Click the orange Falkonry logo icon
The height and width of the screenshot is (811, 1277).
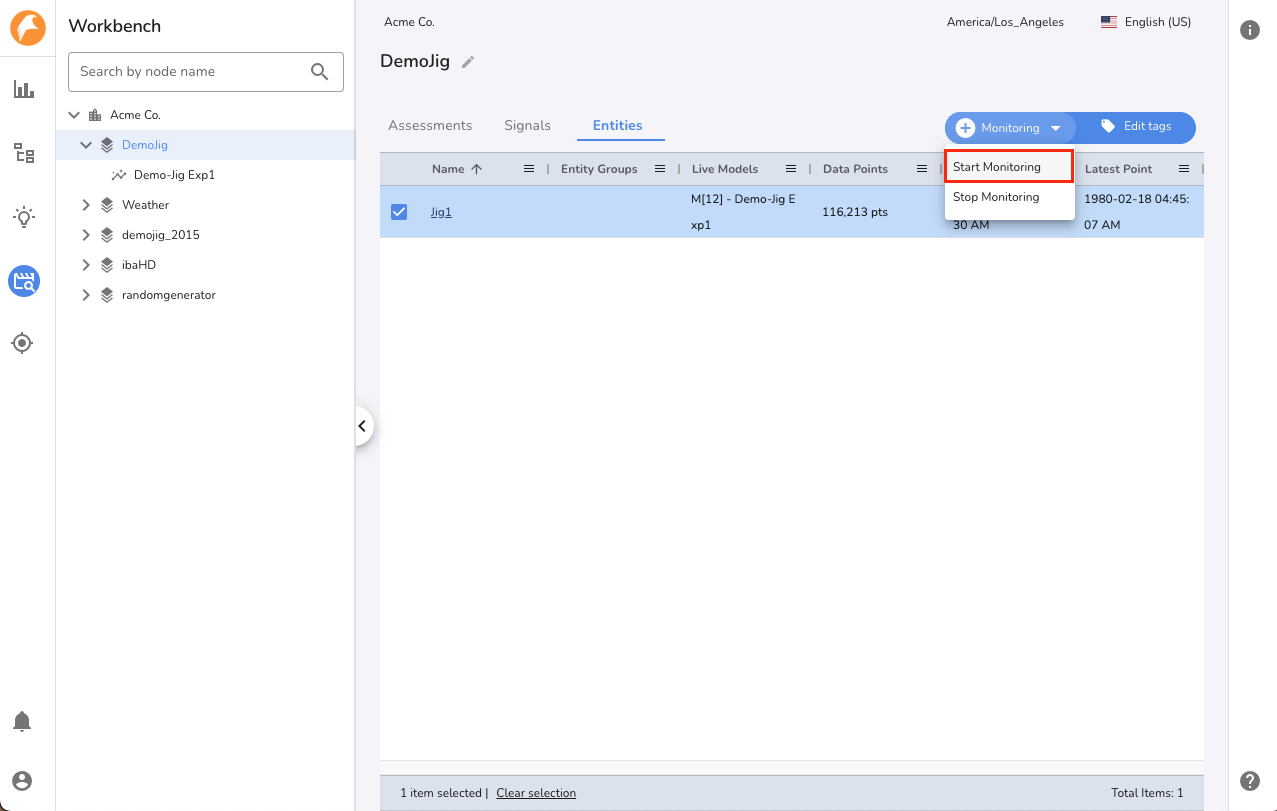pyautogui.click(x=28, y=27)
